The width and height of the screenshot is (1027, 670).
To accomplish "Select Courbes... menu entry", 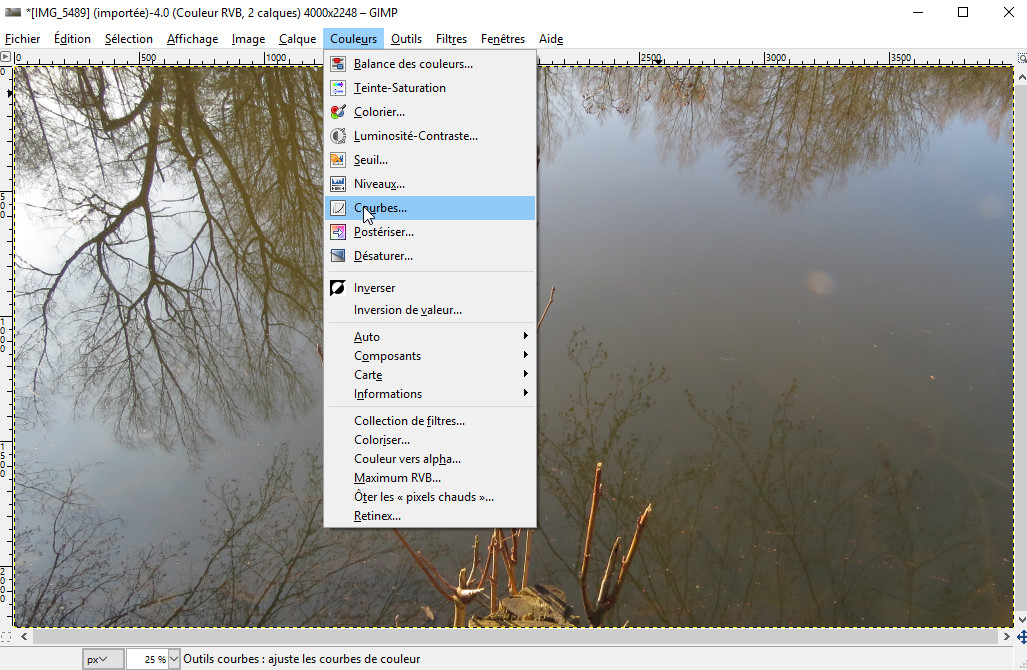I will [430, 208].
